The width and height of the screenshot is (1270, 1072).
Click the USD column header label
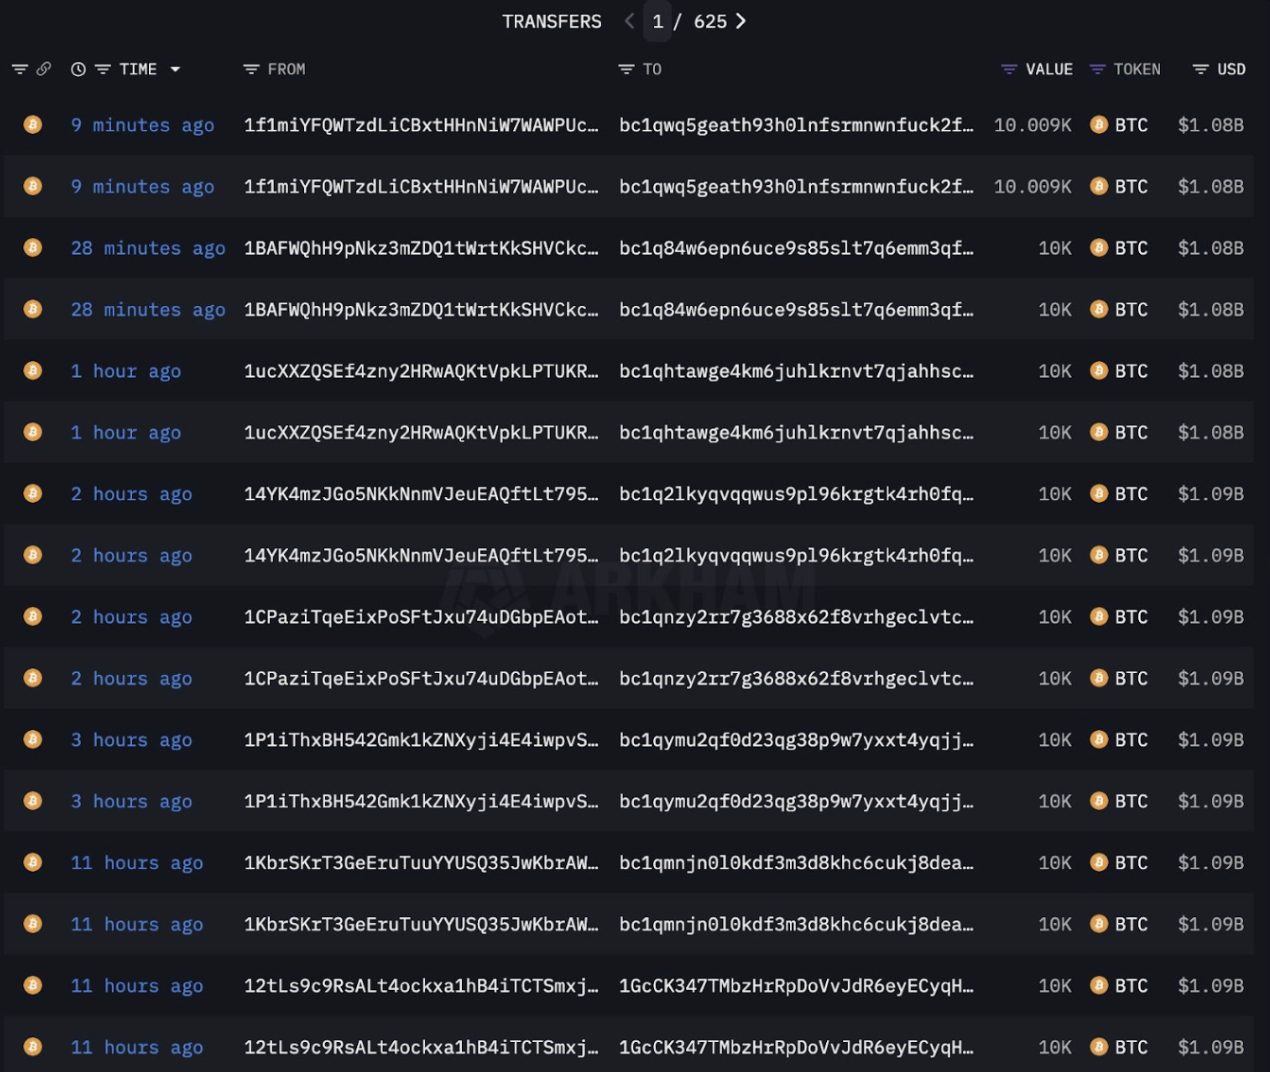[1231, 69]
